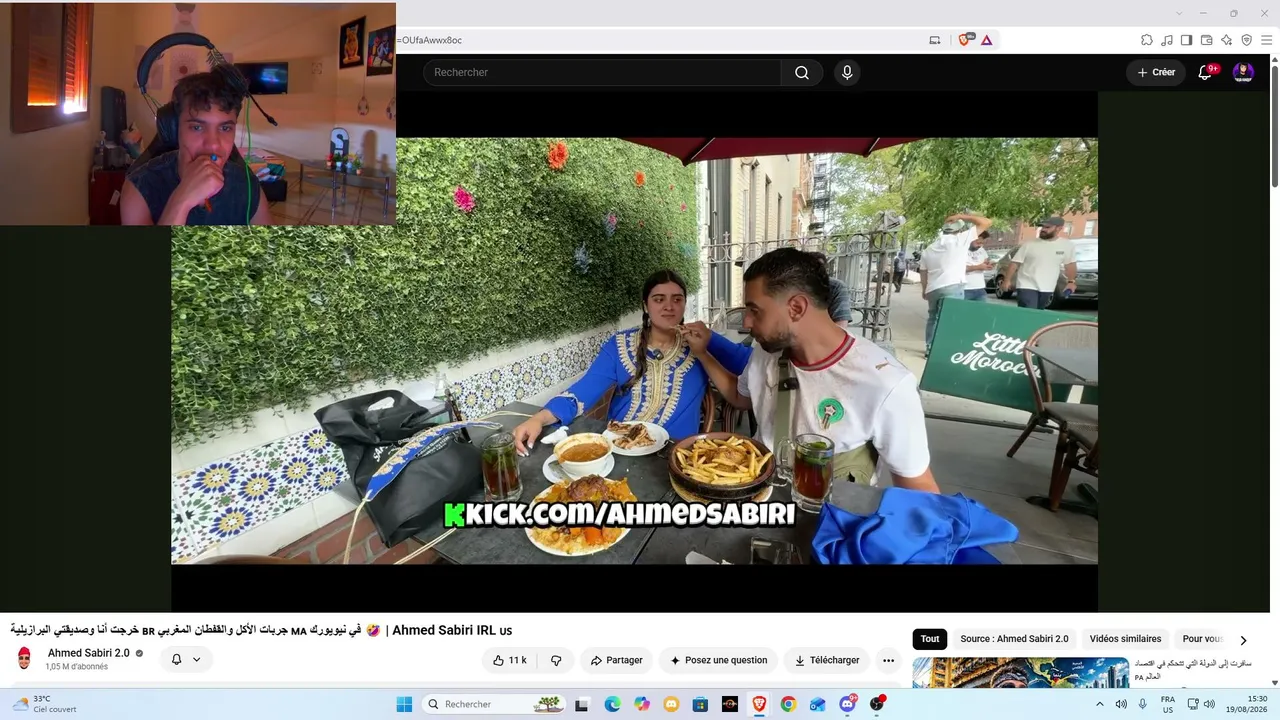The image size is (1280, 720).
Task: Open Brave Rewards triangle icon
Action: [x=986, y=40]
